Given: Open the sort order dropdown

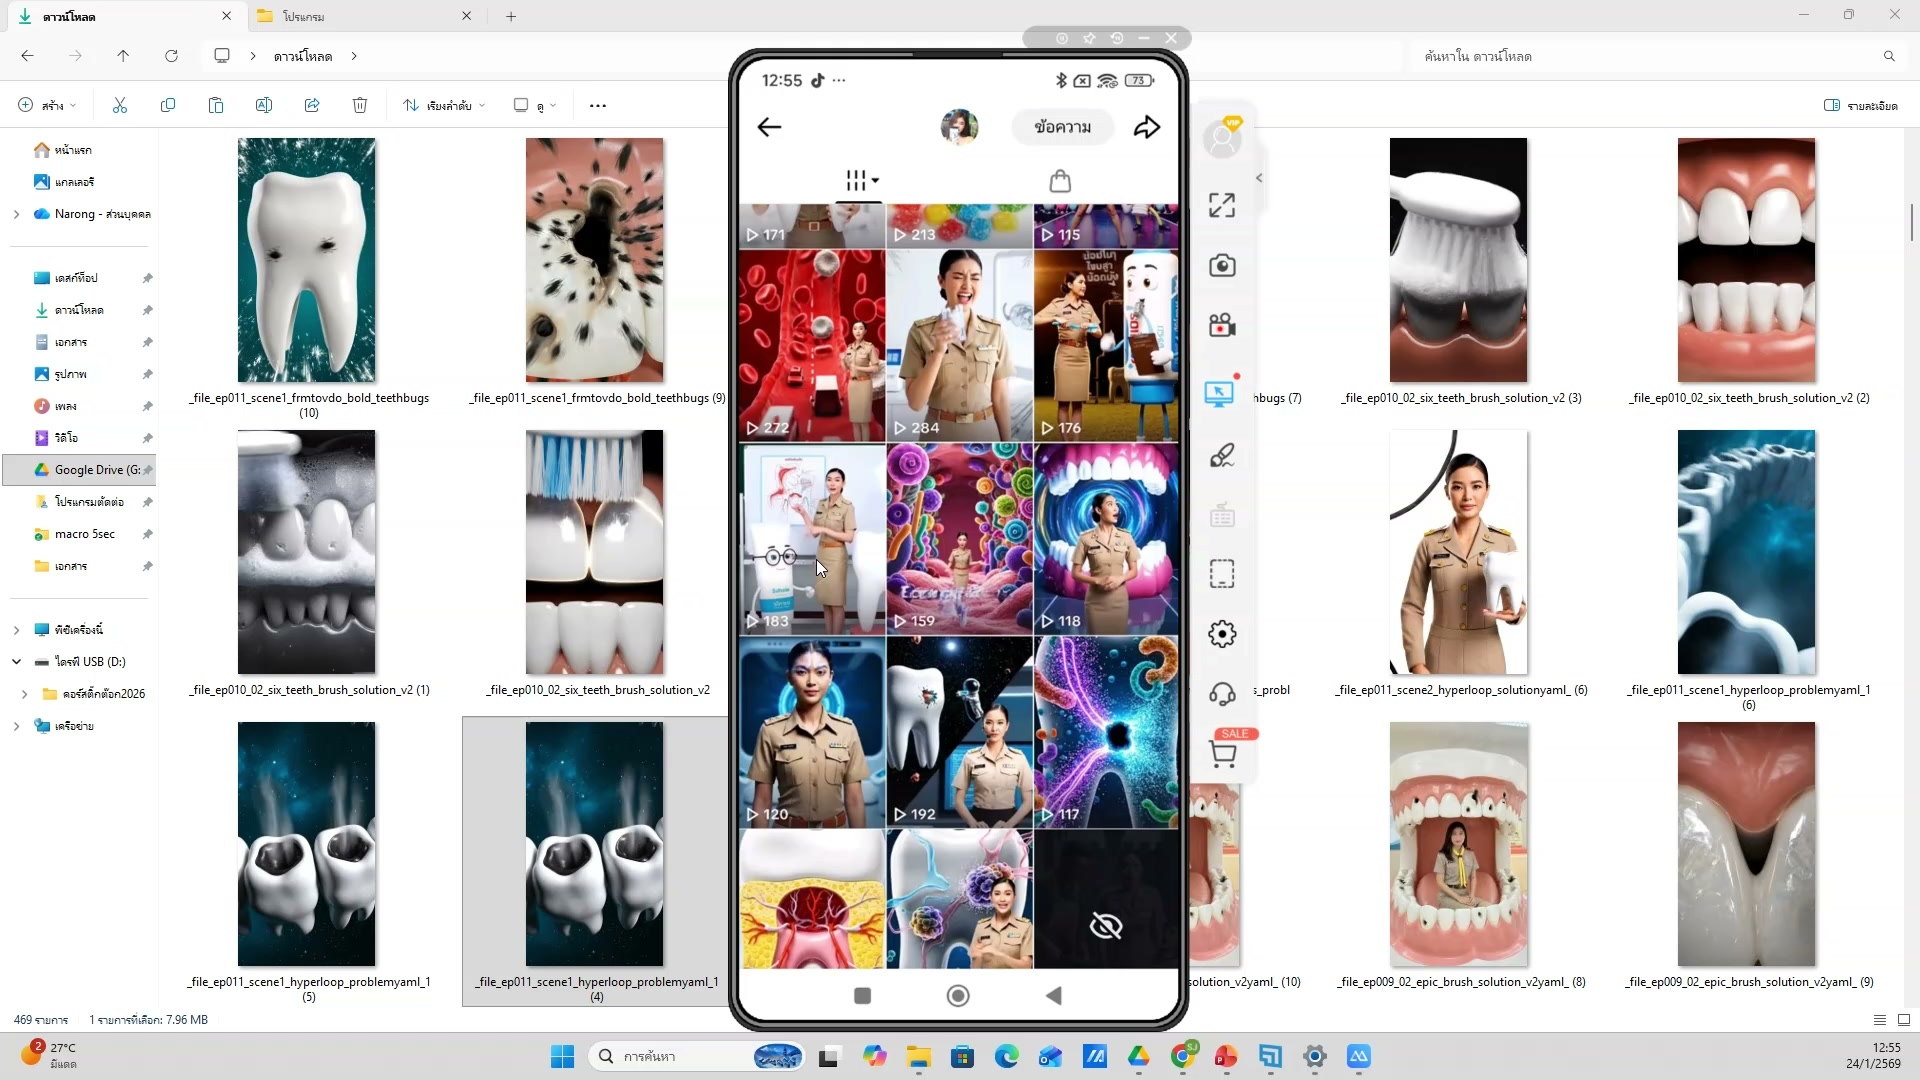Looking at the screenshot, I should (x=444, y=105).
